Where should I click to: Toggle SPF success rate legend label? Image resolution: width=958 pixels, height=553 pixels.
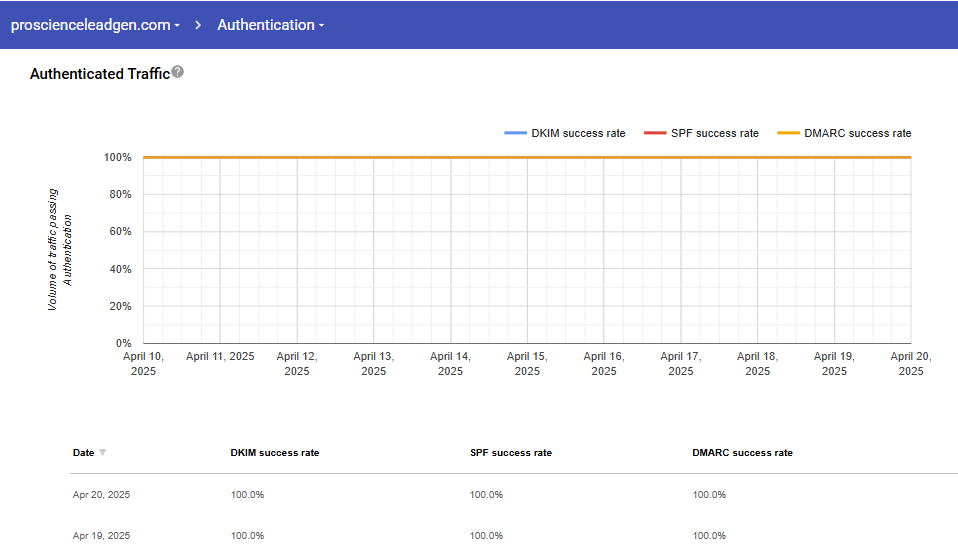point(714,133)
